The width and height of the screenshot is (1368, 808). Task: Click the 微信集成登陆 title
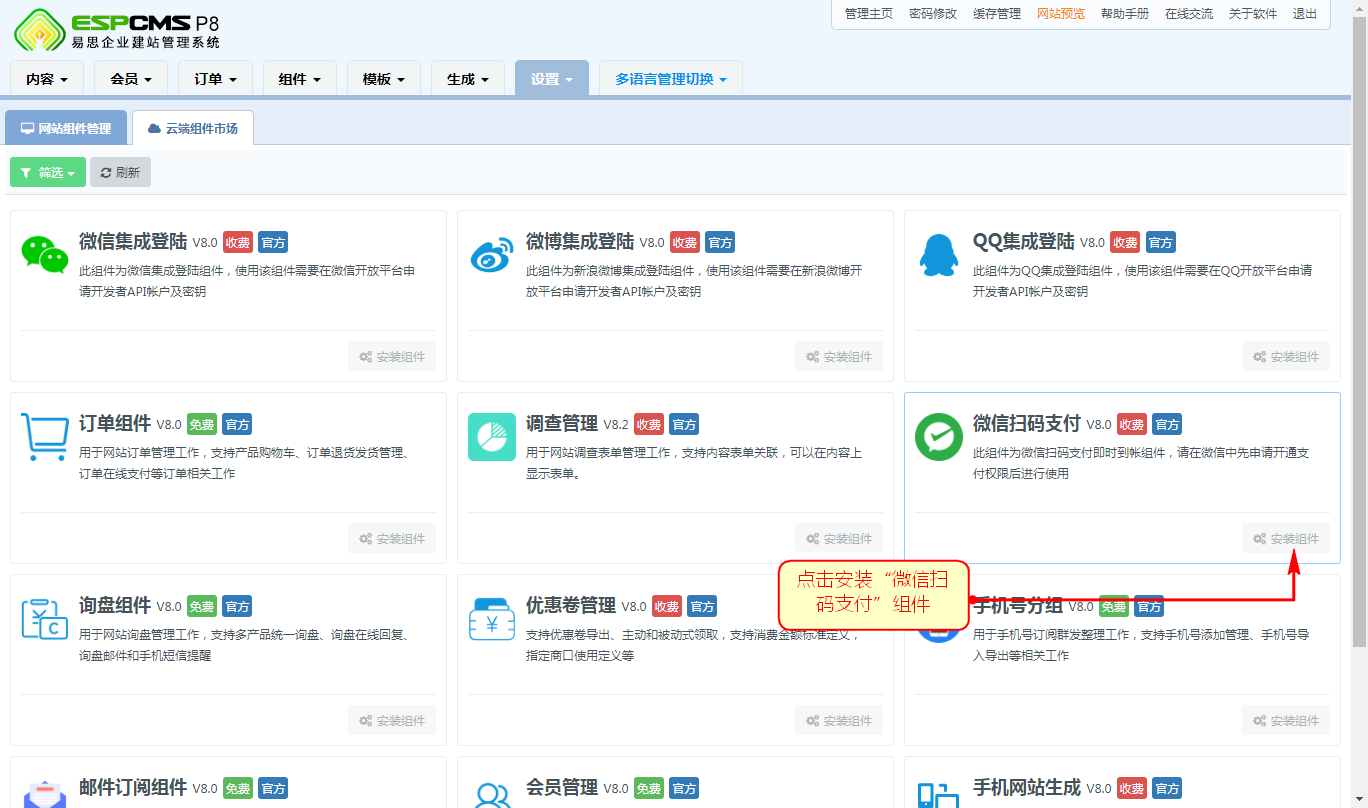point(133,242)
